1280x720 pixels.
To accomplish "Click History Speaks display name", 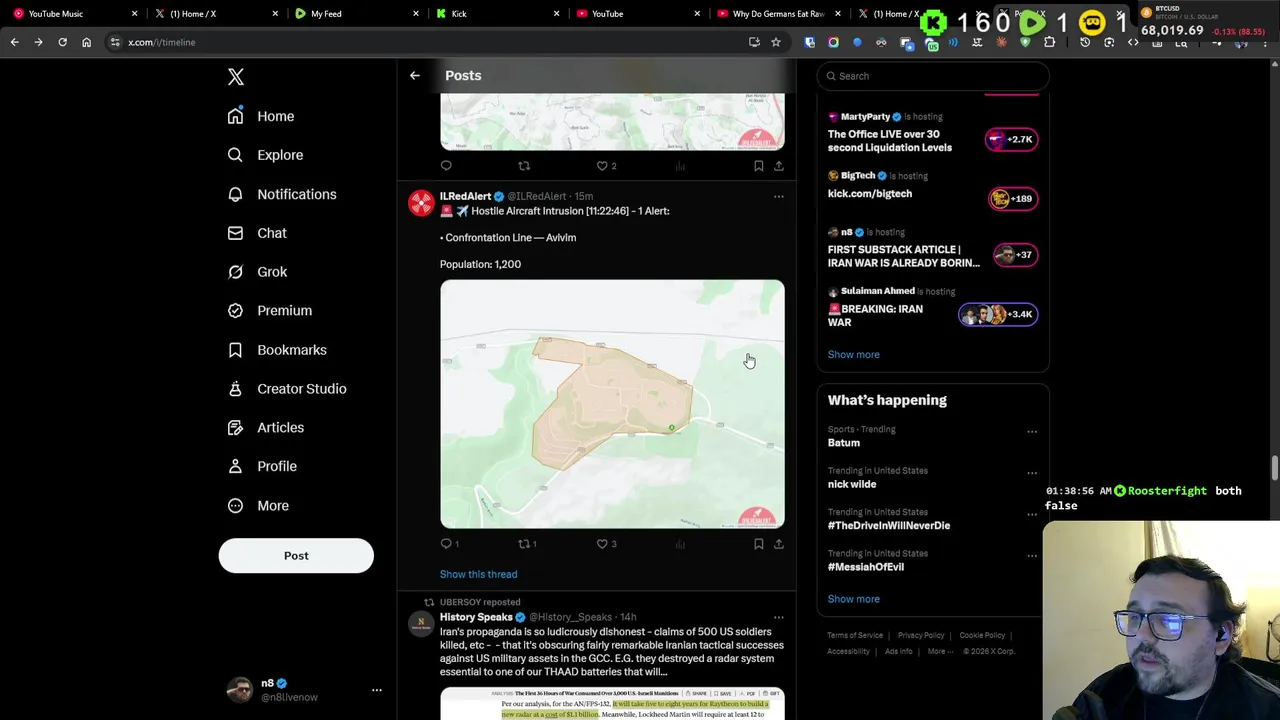I will (476, 617).
